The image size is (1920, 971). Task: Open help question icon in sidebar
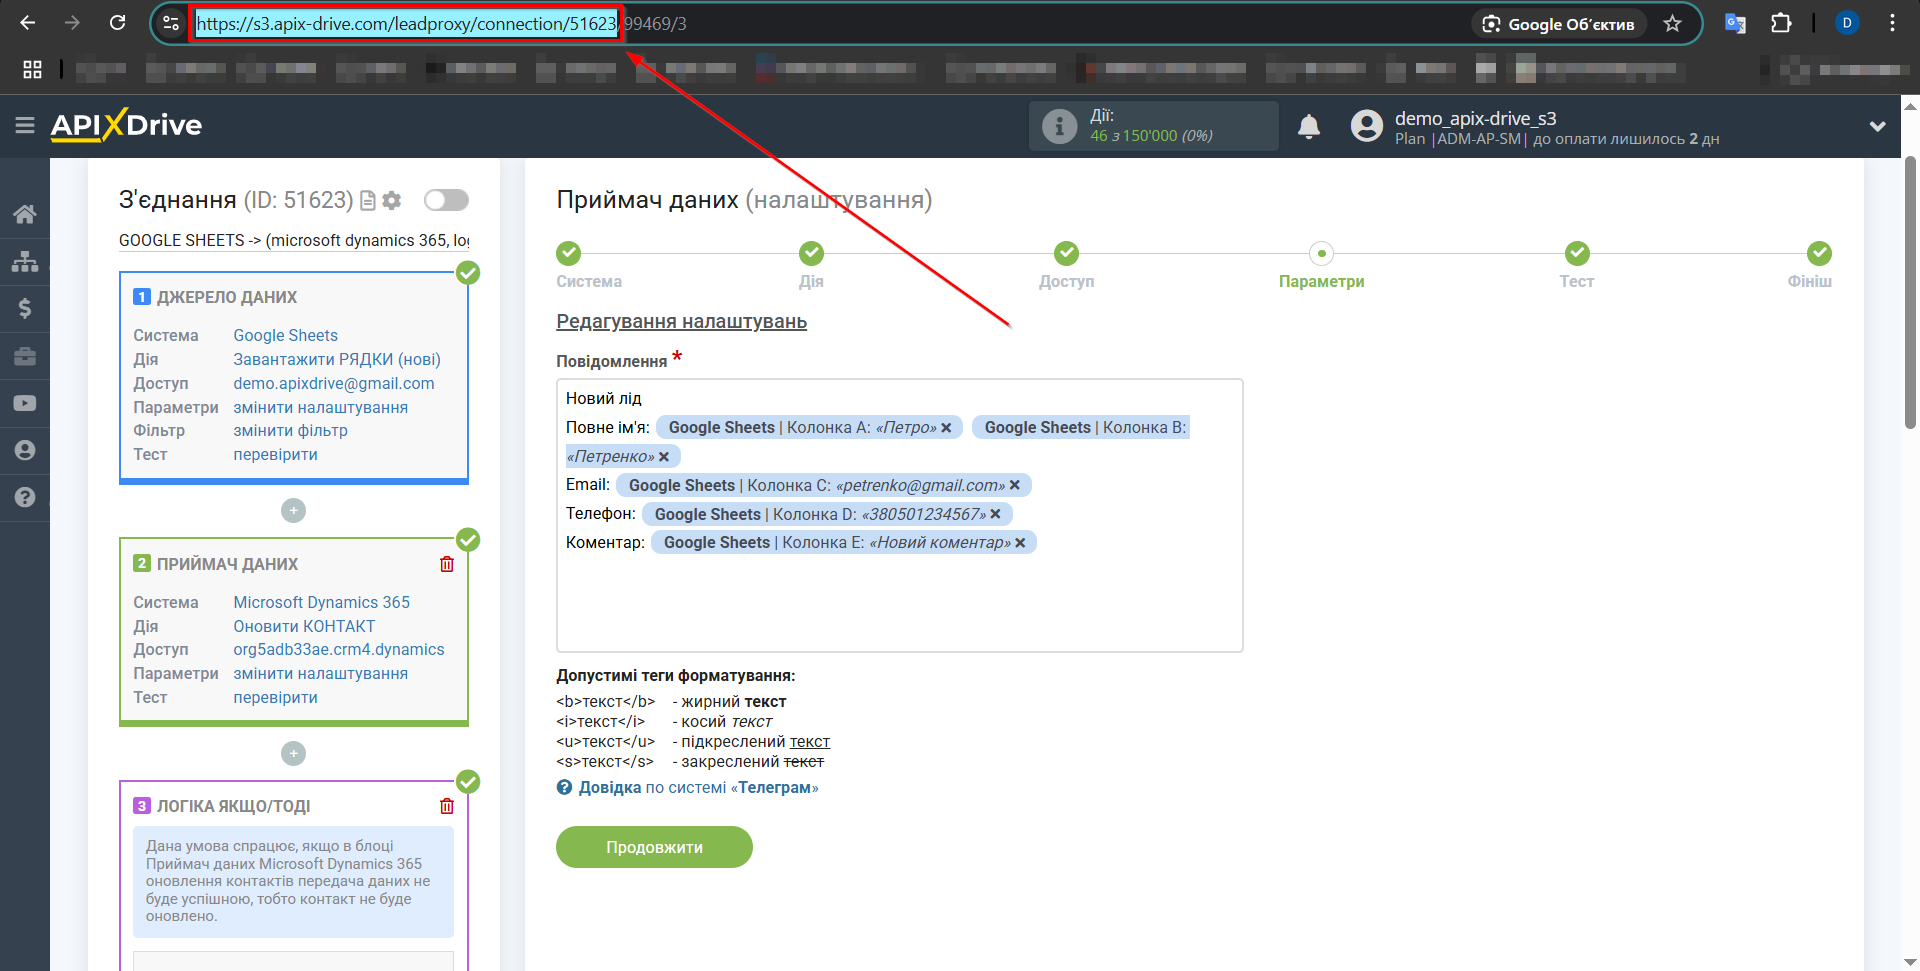[x=25, y=497]
